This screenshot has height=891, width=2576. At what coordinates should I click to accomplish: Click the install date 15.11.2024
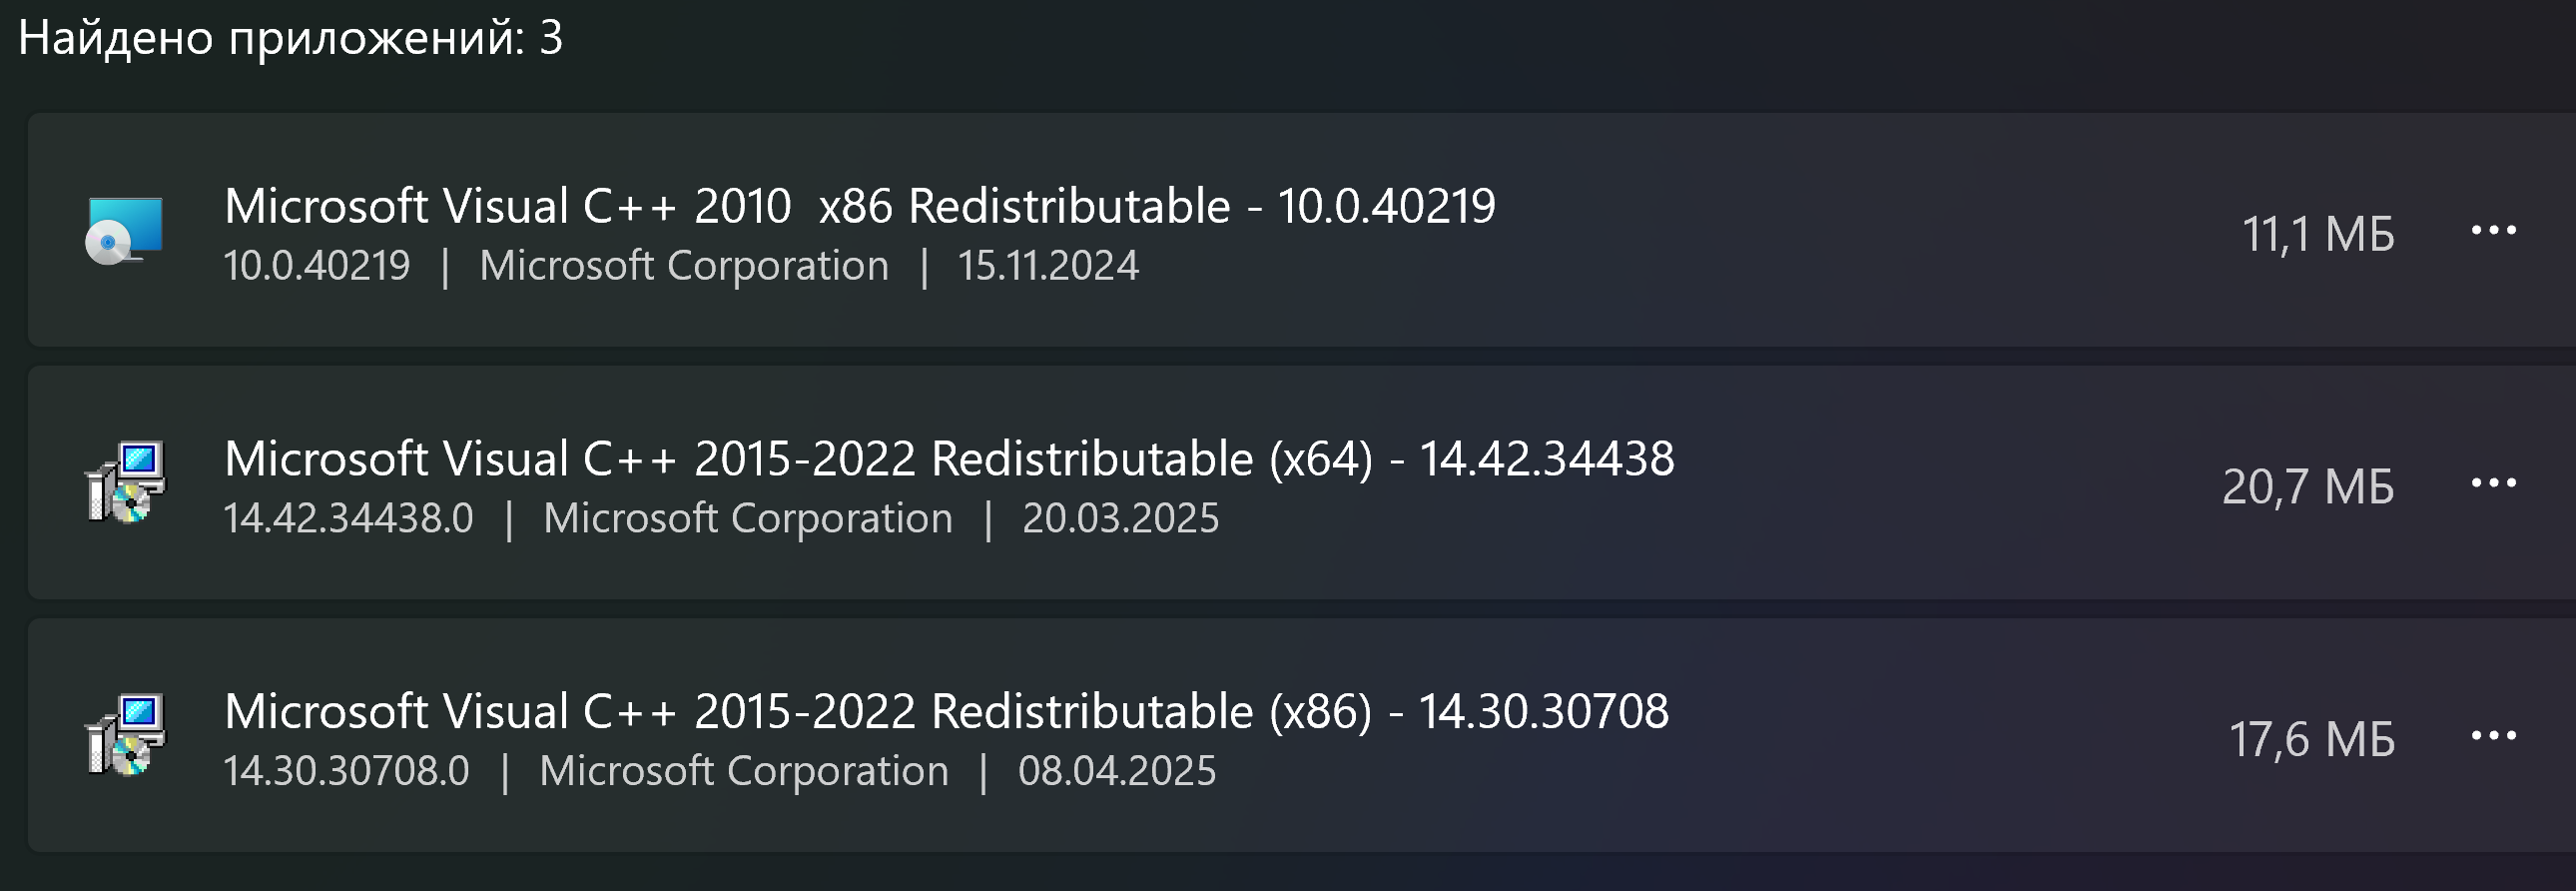tap(1048, 266)
